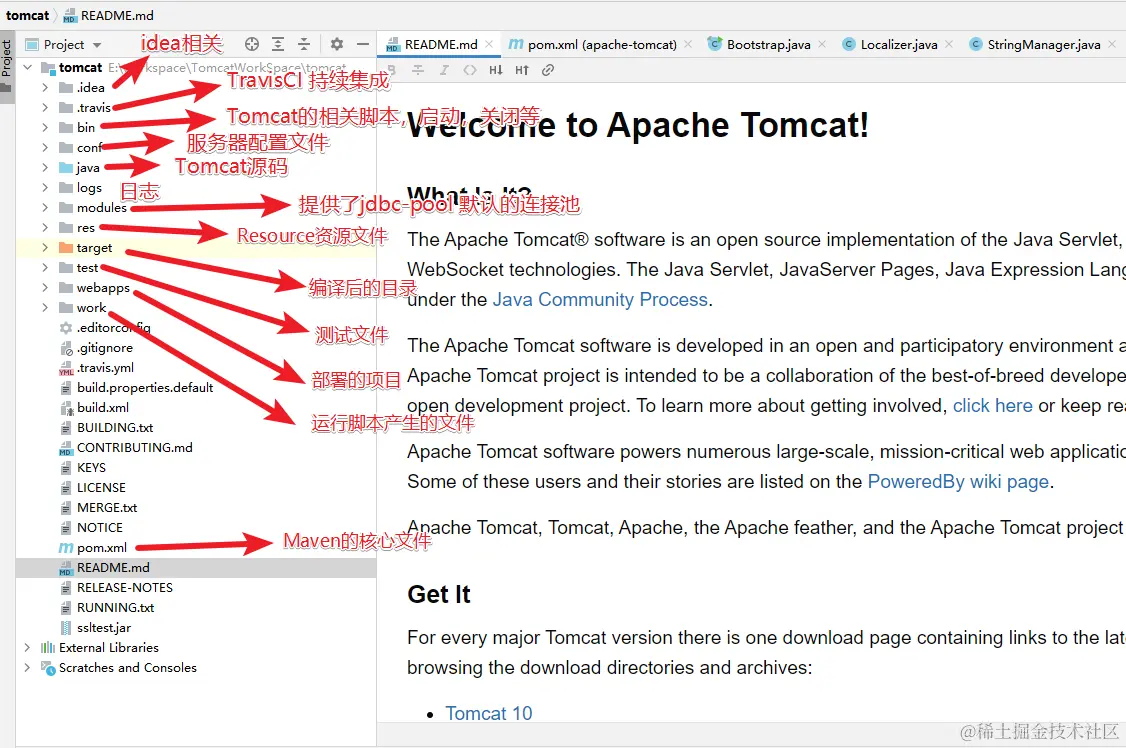Screen dimensions: 1126x748
Task: Select the res folder in tree
Action: coord(85,228)
